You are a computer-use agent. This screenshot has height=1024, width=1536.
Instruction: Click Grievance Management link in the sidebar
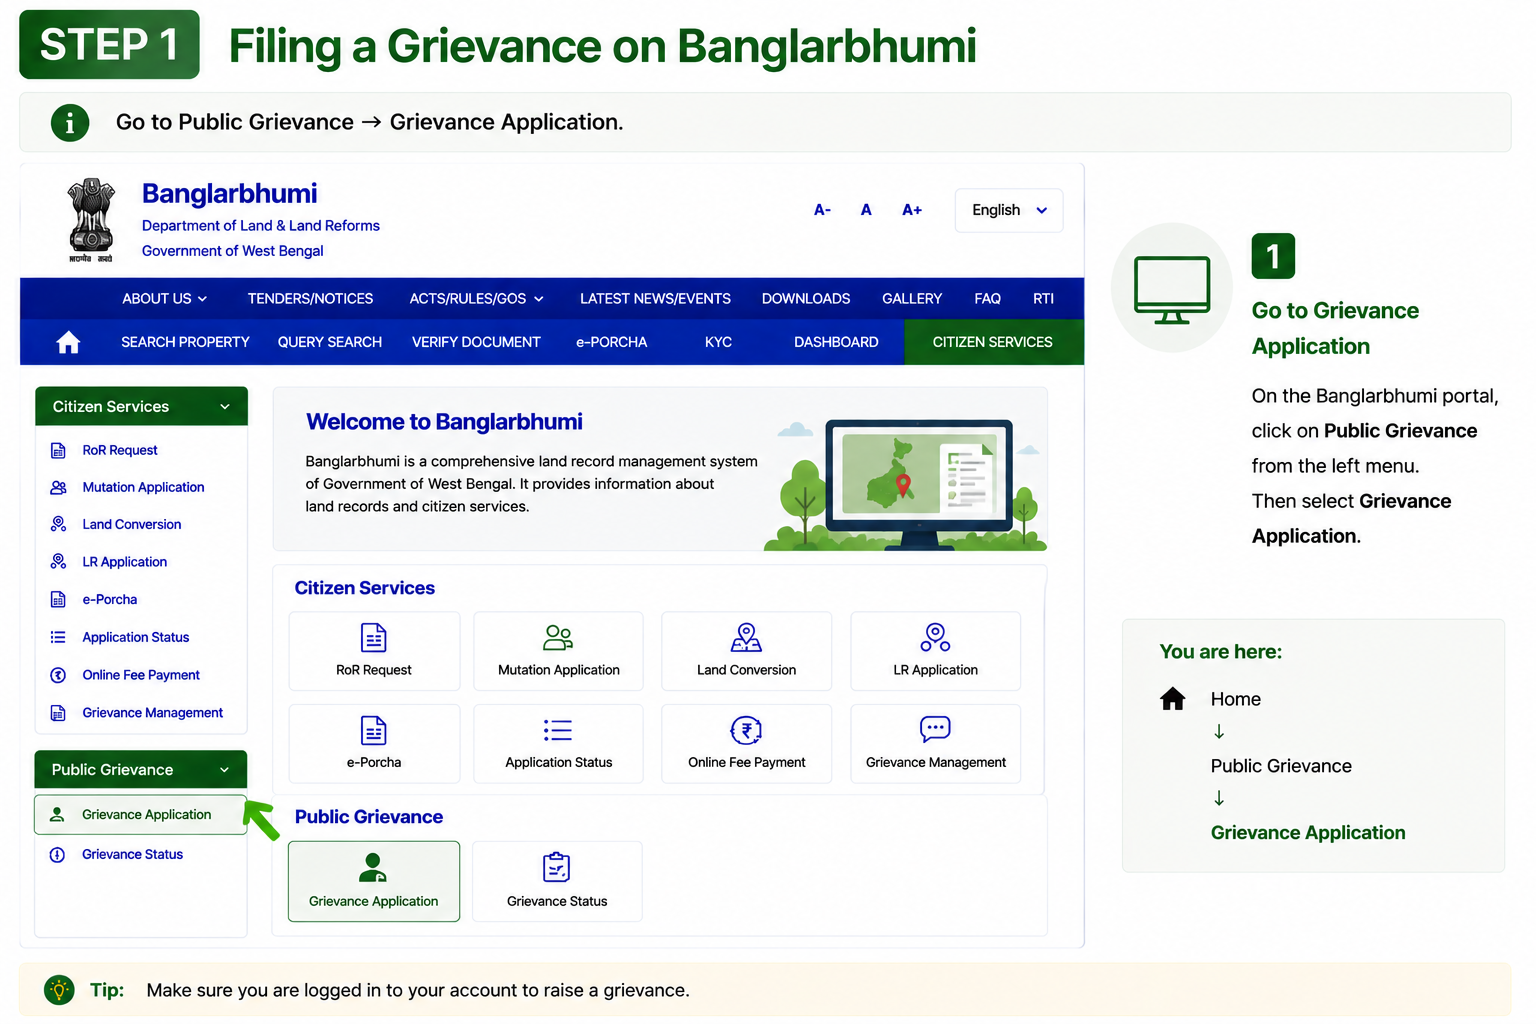(x=152, y=713)
